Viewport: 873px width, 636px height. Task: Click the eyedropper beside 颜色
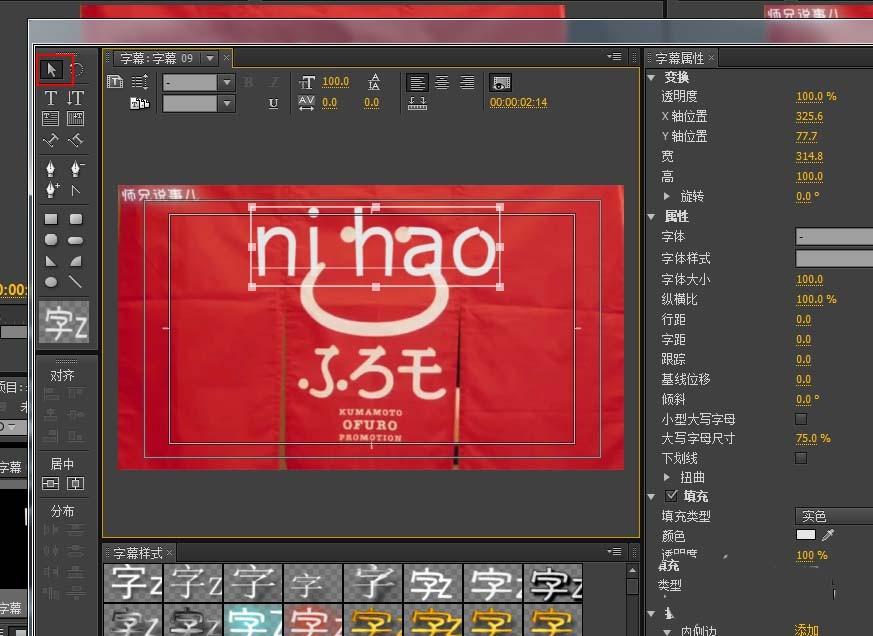click(826, 535)
